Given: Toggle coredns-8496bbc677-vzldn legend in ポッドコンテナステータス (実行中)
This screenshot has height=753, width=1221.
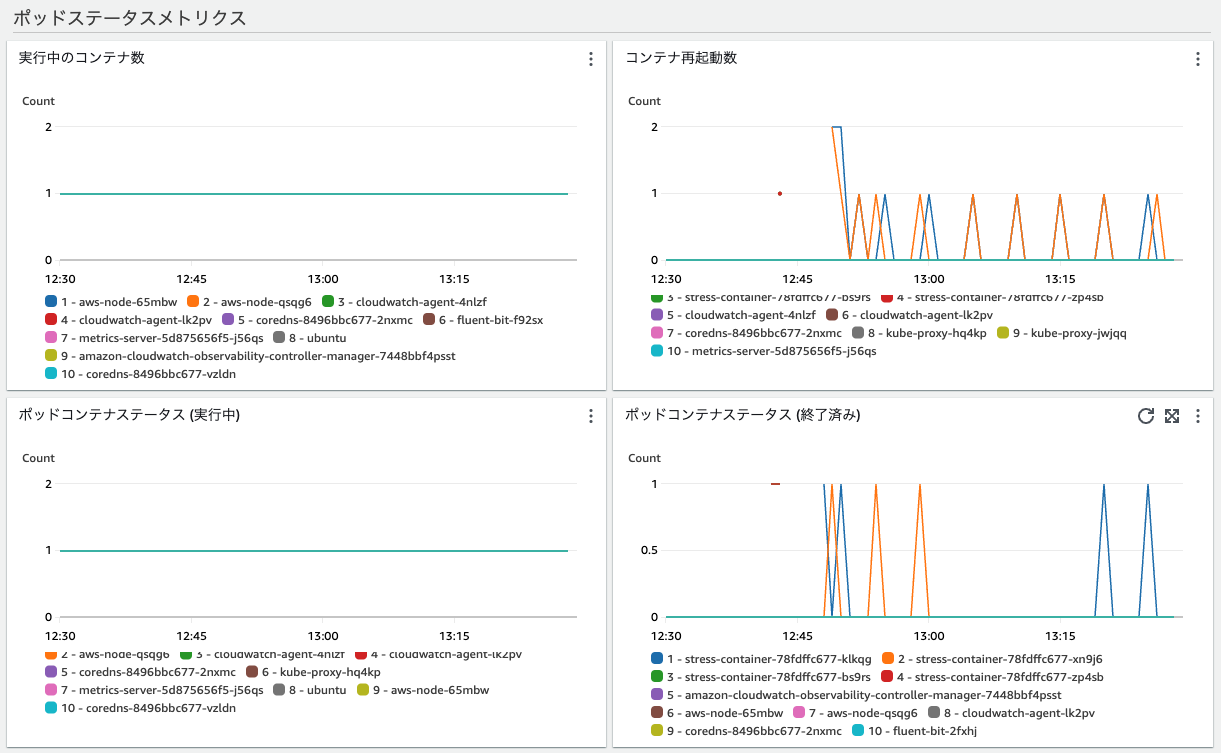Looking at the screenshot, I should click(x=141, y=708).
